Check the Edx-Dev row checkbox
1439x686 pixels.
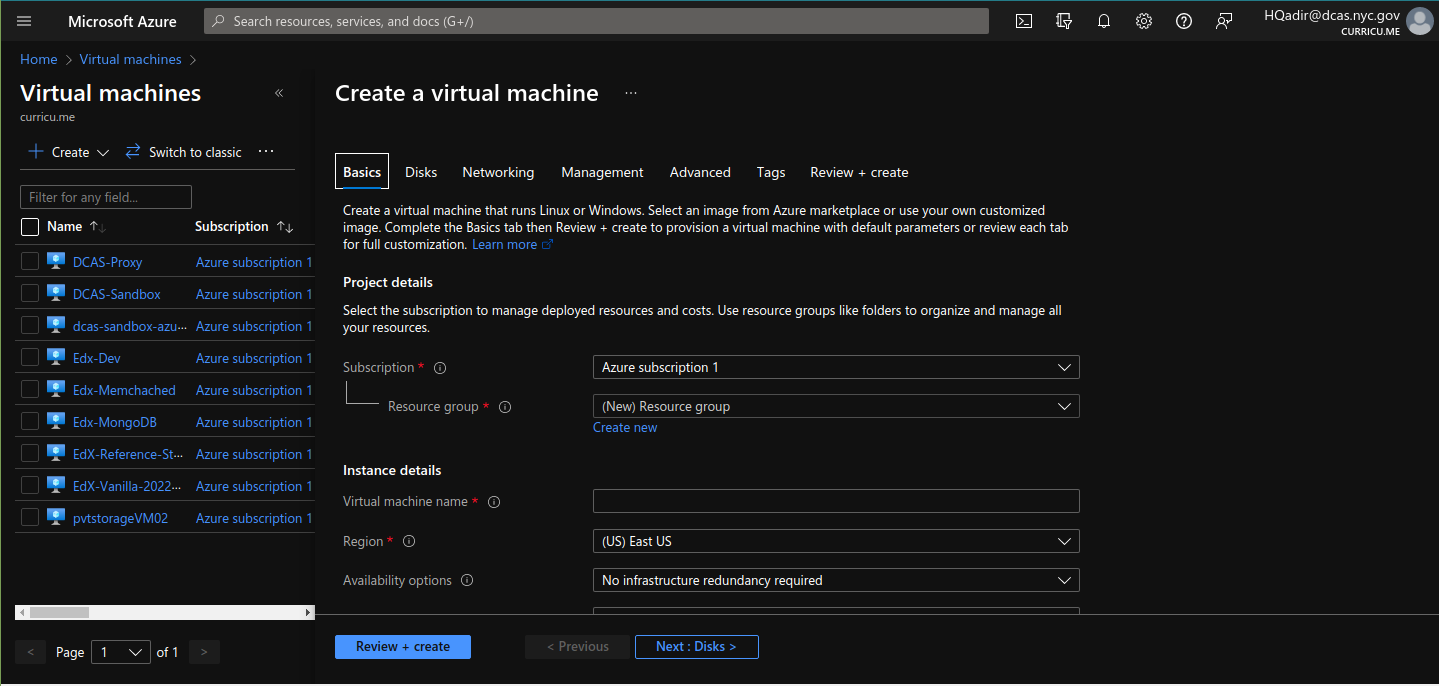pos(30,358)
